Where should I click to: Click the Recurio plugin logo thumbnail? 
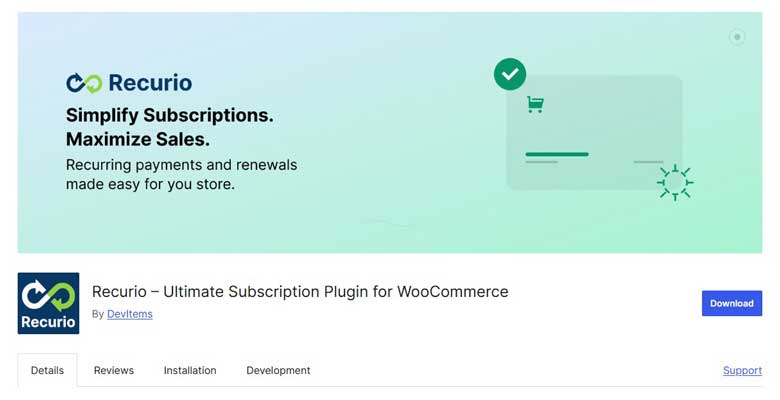tap(48, 303)
